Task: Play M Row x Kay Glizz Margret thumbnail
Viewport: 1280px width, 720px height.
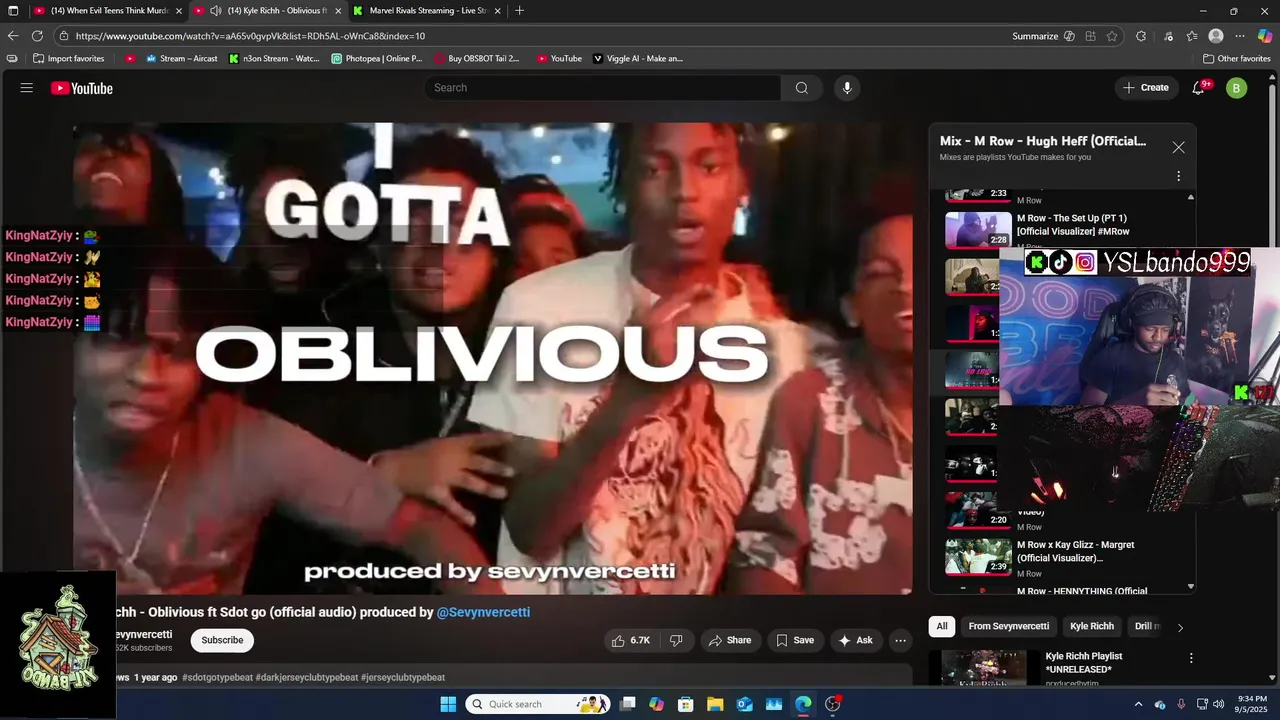Action: 979,558
